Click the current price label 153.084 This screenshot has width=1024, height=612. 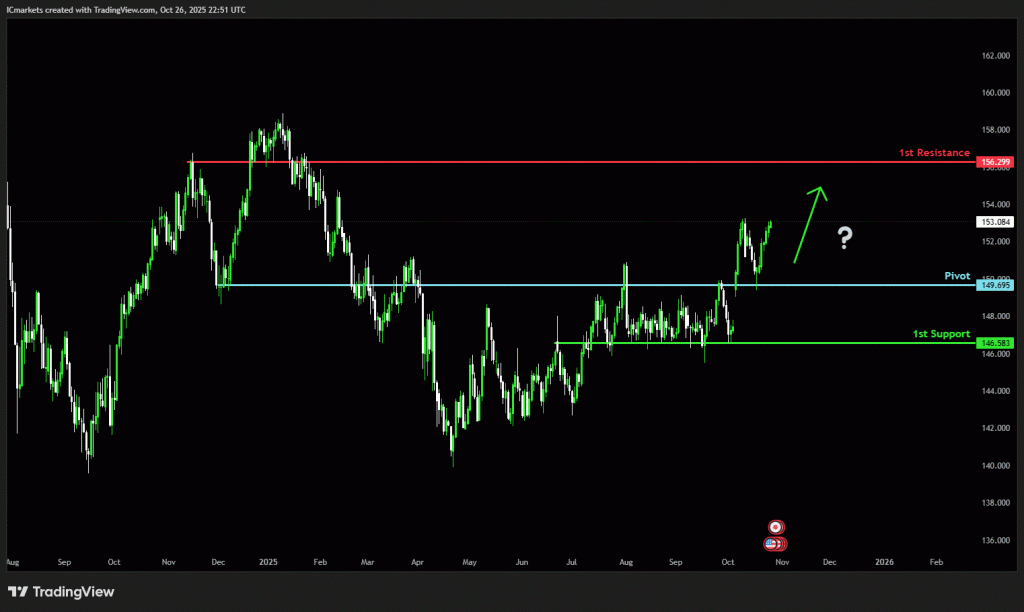click(x=993, y=222)
